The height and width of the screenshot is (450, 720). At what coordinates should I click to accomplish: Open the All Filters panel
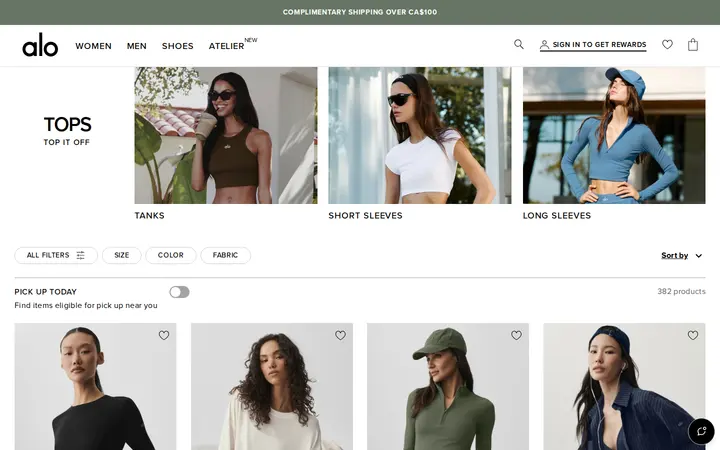tap(56, 255)
